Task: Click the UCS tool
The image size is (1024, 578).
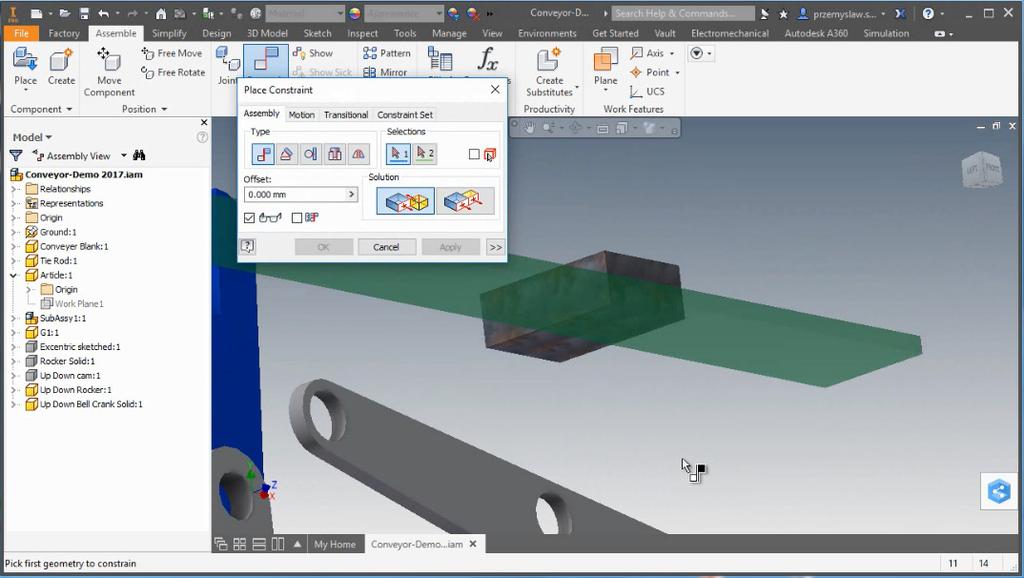Action: (x=647, y=91)
